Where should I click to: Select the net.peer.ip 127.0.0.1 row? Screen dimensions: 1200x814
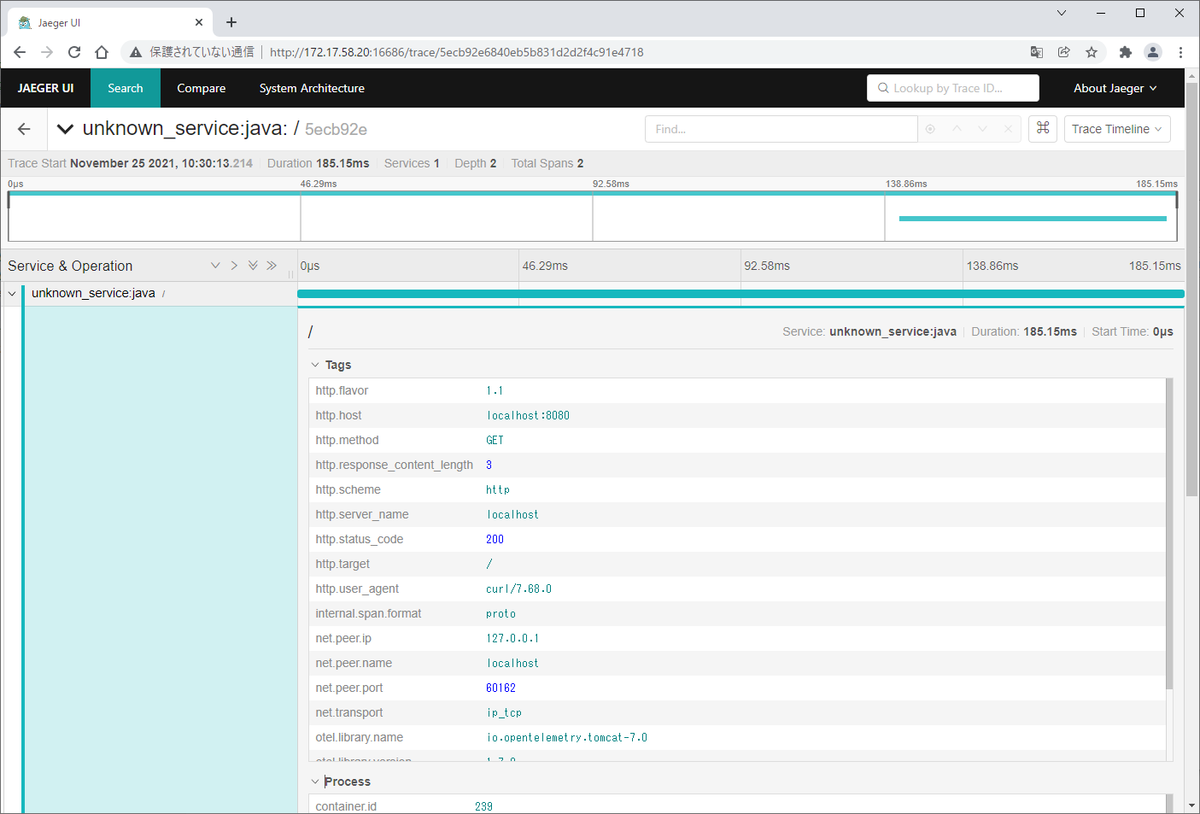coord(738,638)
